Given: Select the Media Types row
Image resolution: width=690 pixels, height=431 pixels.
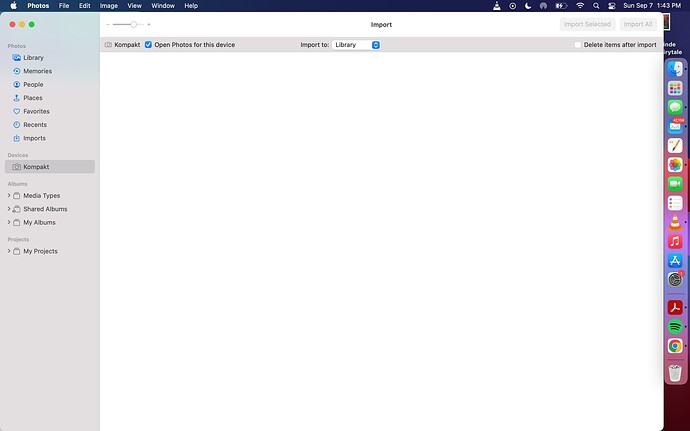Looking at the screenshot, I should point(50,195).
